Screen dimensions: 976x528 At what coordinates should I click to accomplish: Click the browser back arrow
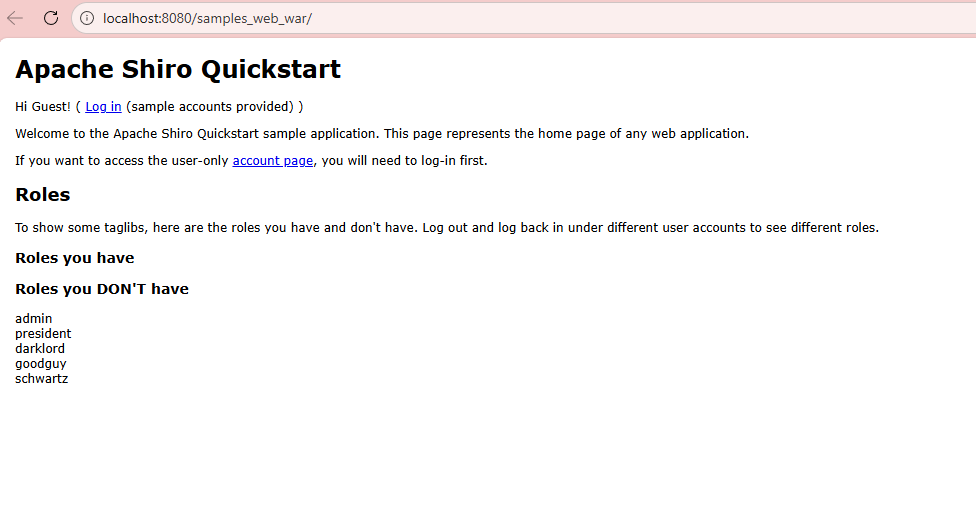click(15, 18)
